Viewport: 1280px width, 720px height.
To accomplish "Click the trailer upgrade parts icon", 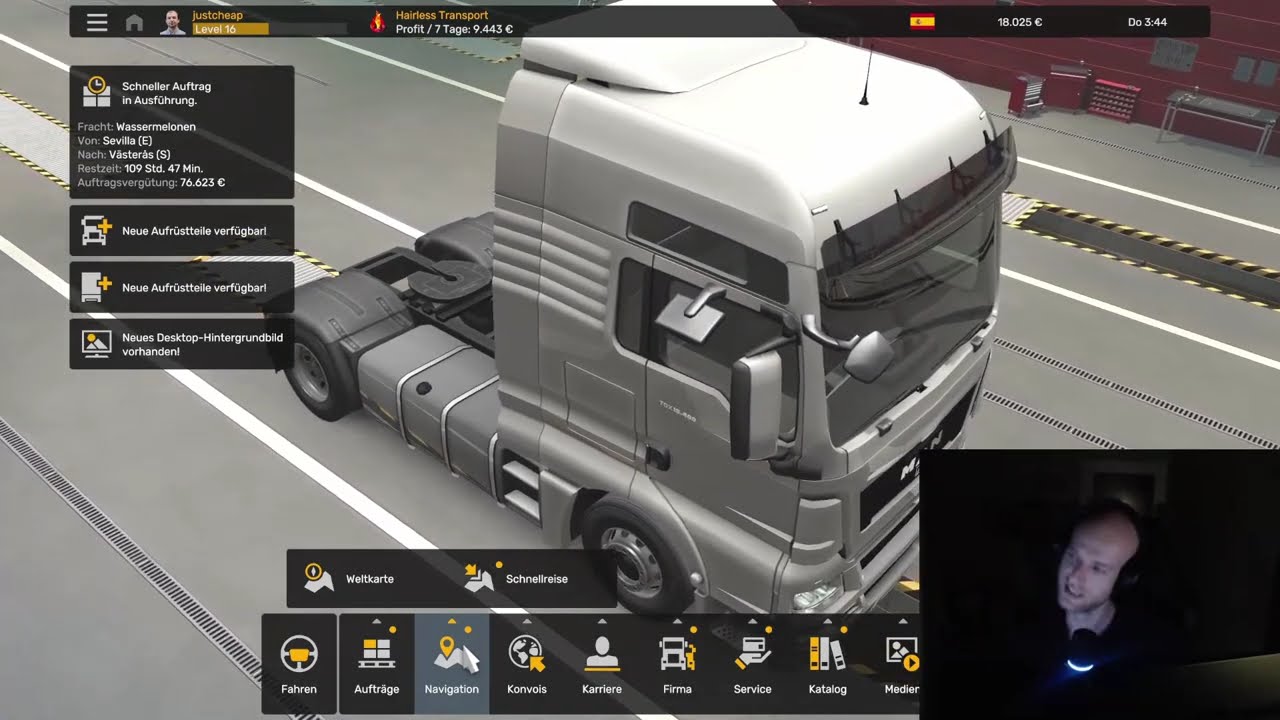I will 96,288.
